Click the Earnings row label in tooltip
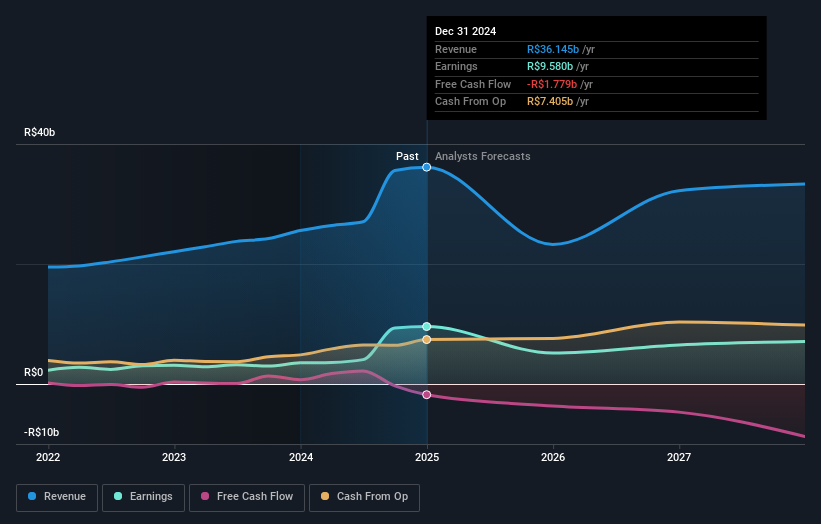 (456, 66)
